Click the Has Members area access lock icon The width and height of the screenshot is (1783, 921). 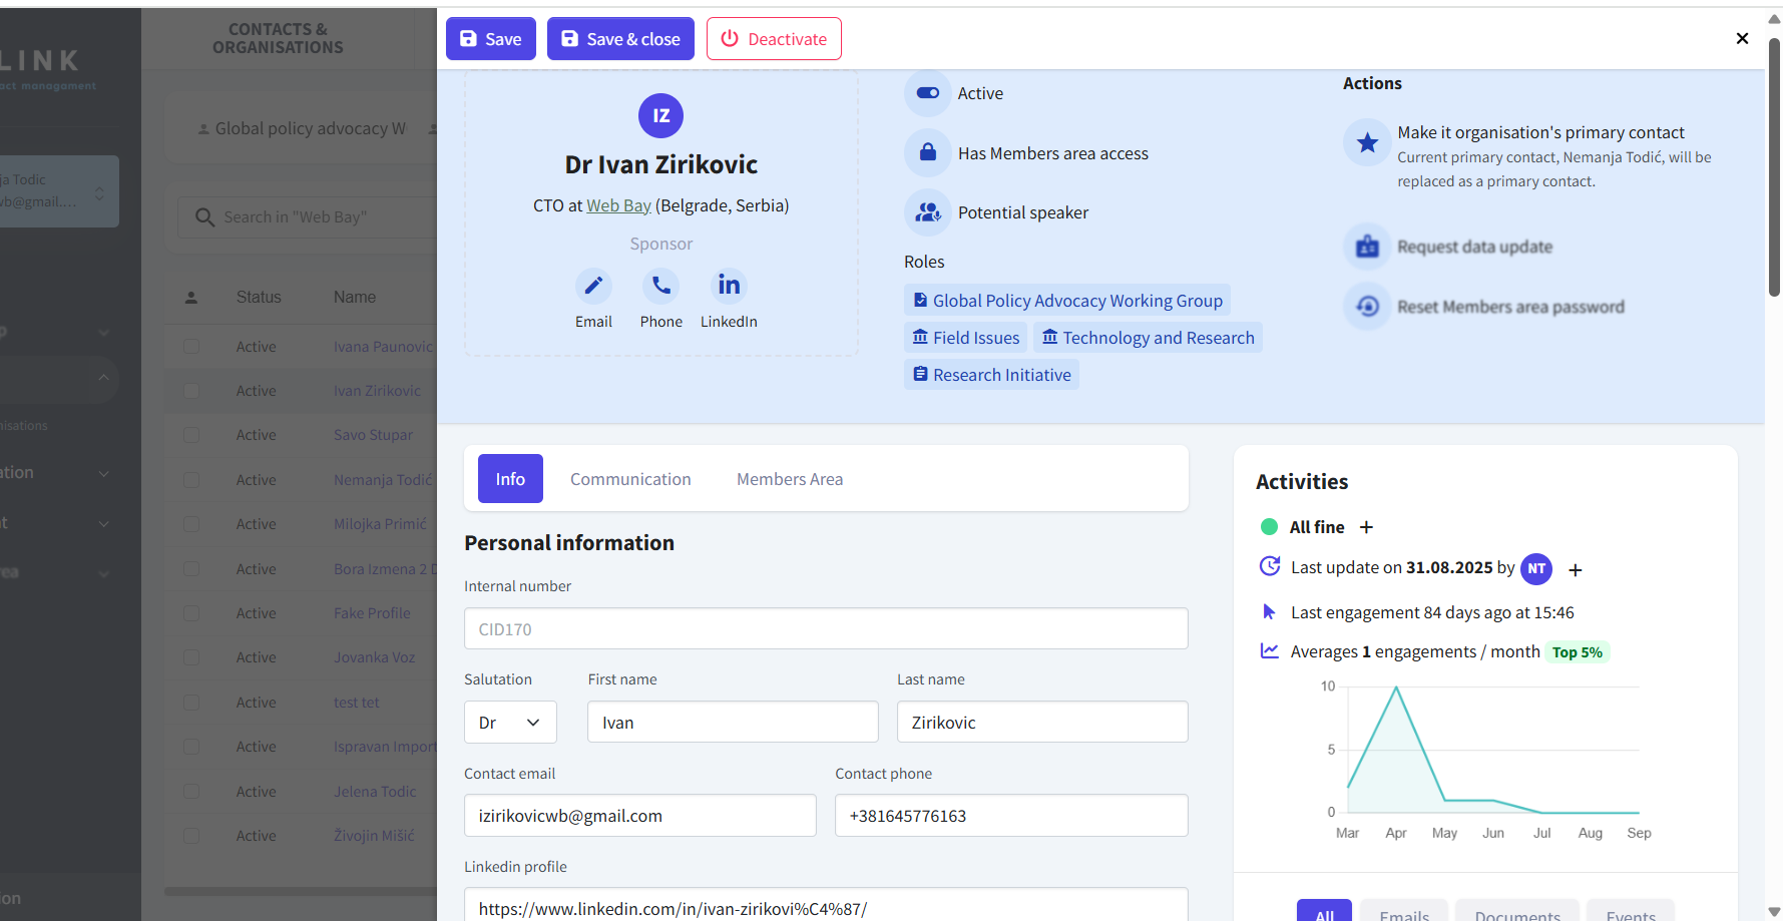pyautogui.click(x=928, y=153)
